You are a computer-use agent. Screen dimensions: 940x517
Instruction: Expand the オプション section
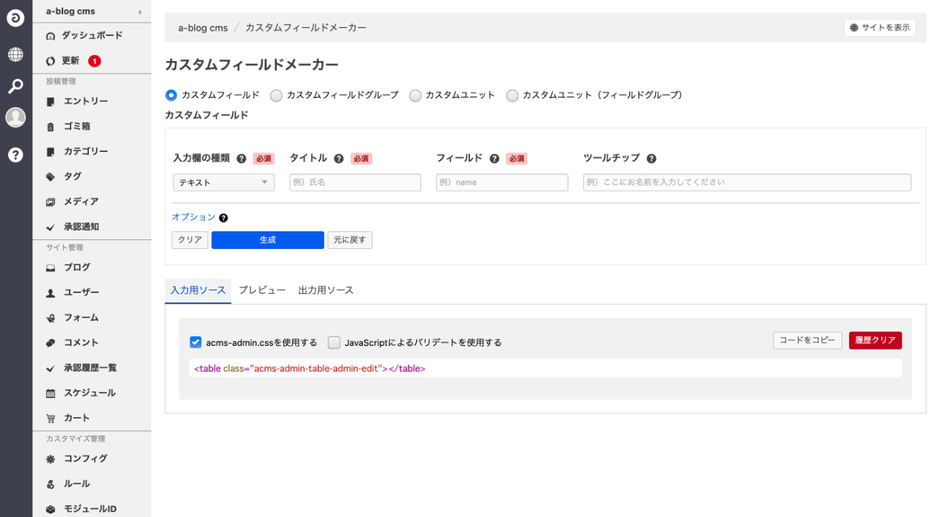pos(193,217)
